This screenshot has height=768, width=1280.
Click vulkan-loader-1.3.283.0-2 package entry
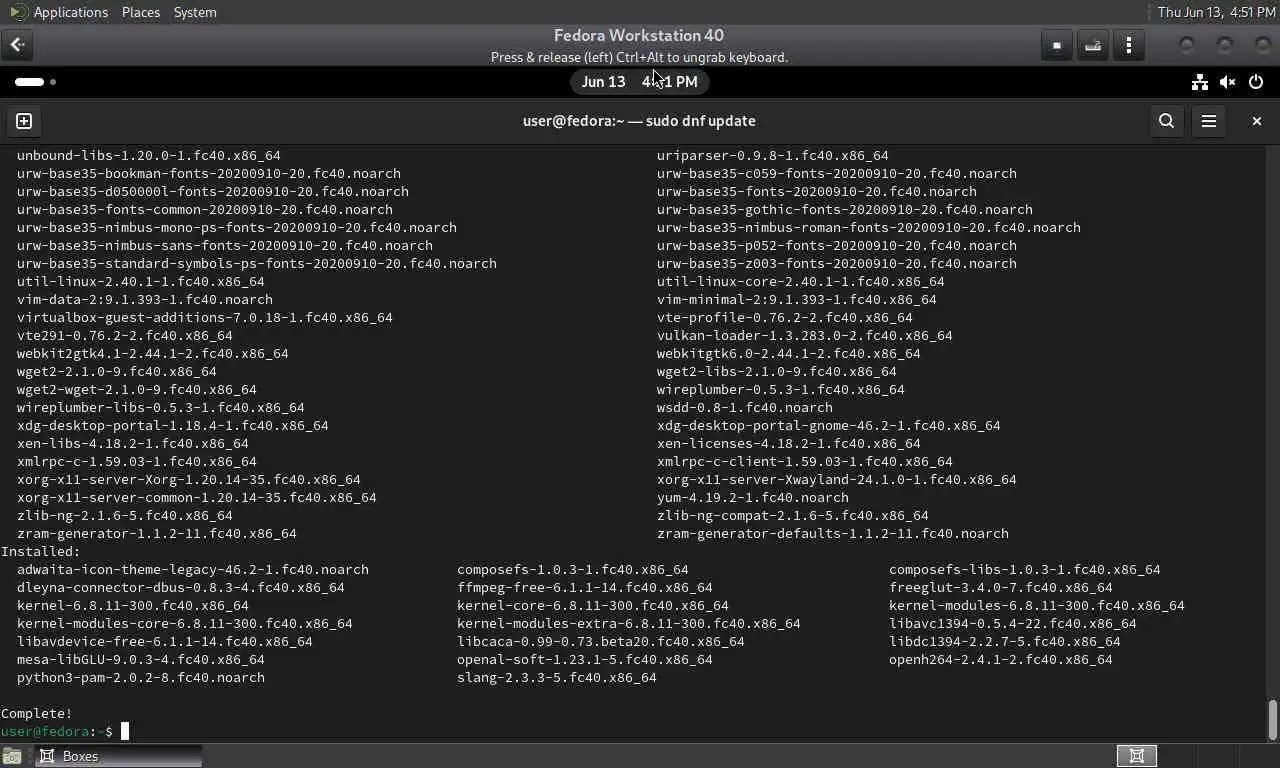805,335
